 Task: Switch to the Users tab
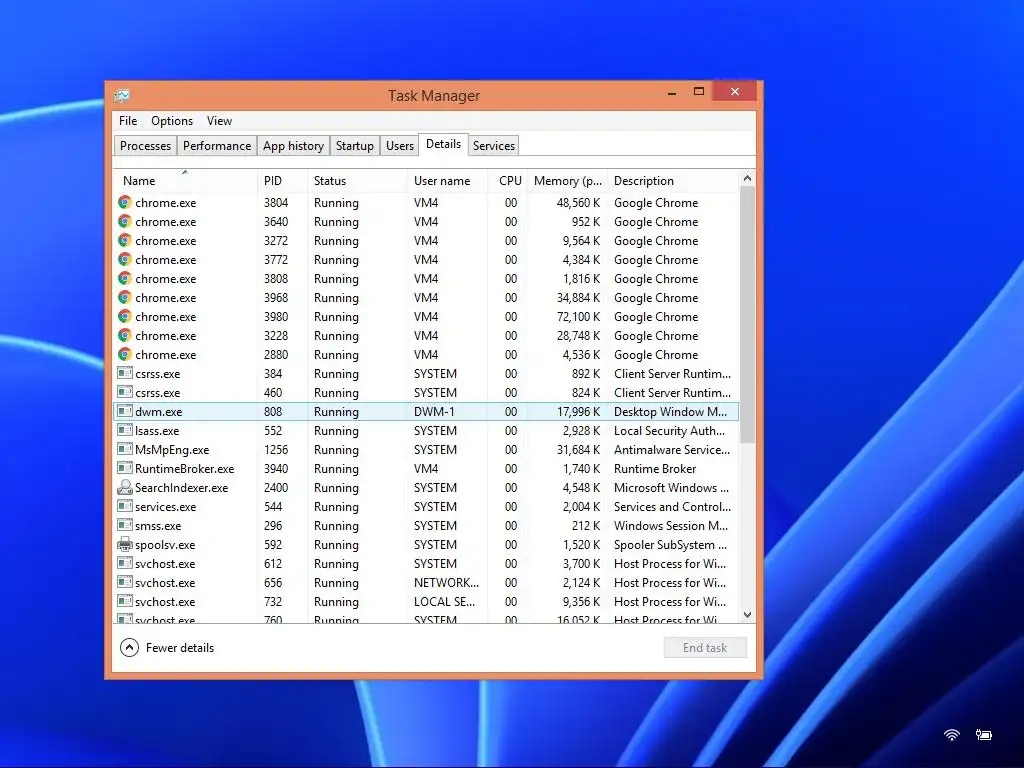click(400, 146)
